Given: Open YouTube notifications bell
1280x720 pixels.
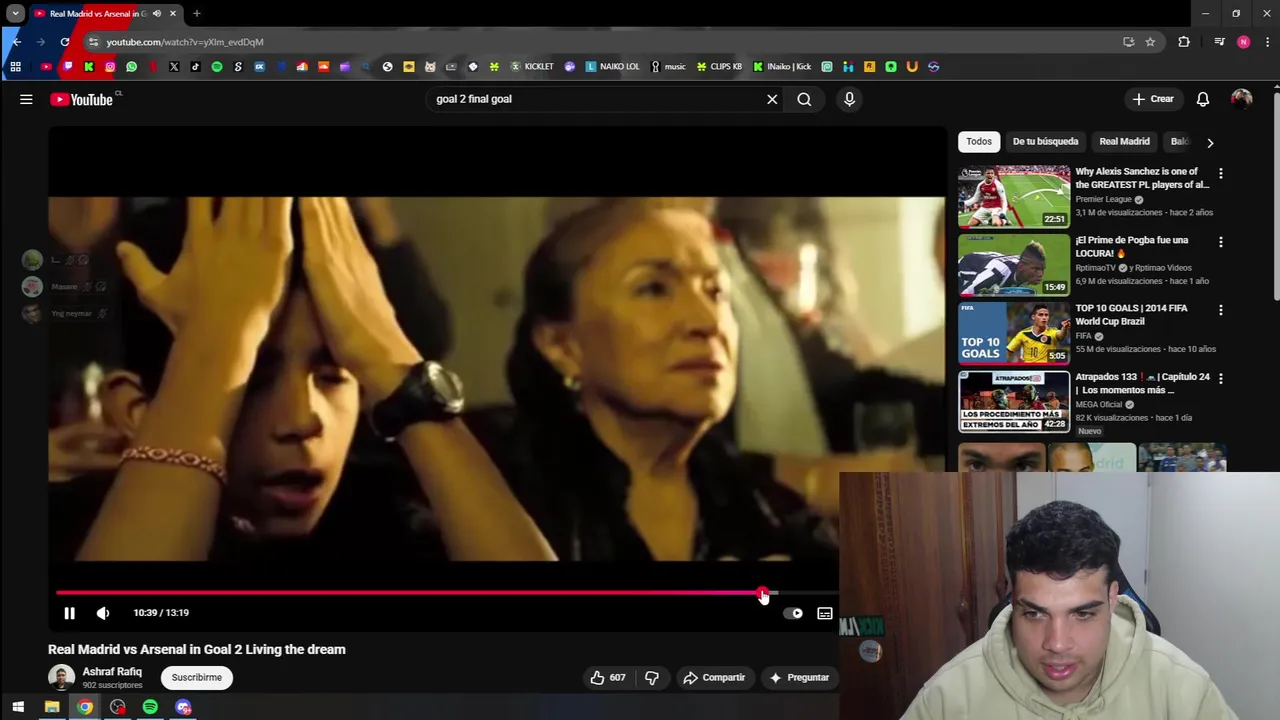Looking at the screenshot, I should (1203, 99).
